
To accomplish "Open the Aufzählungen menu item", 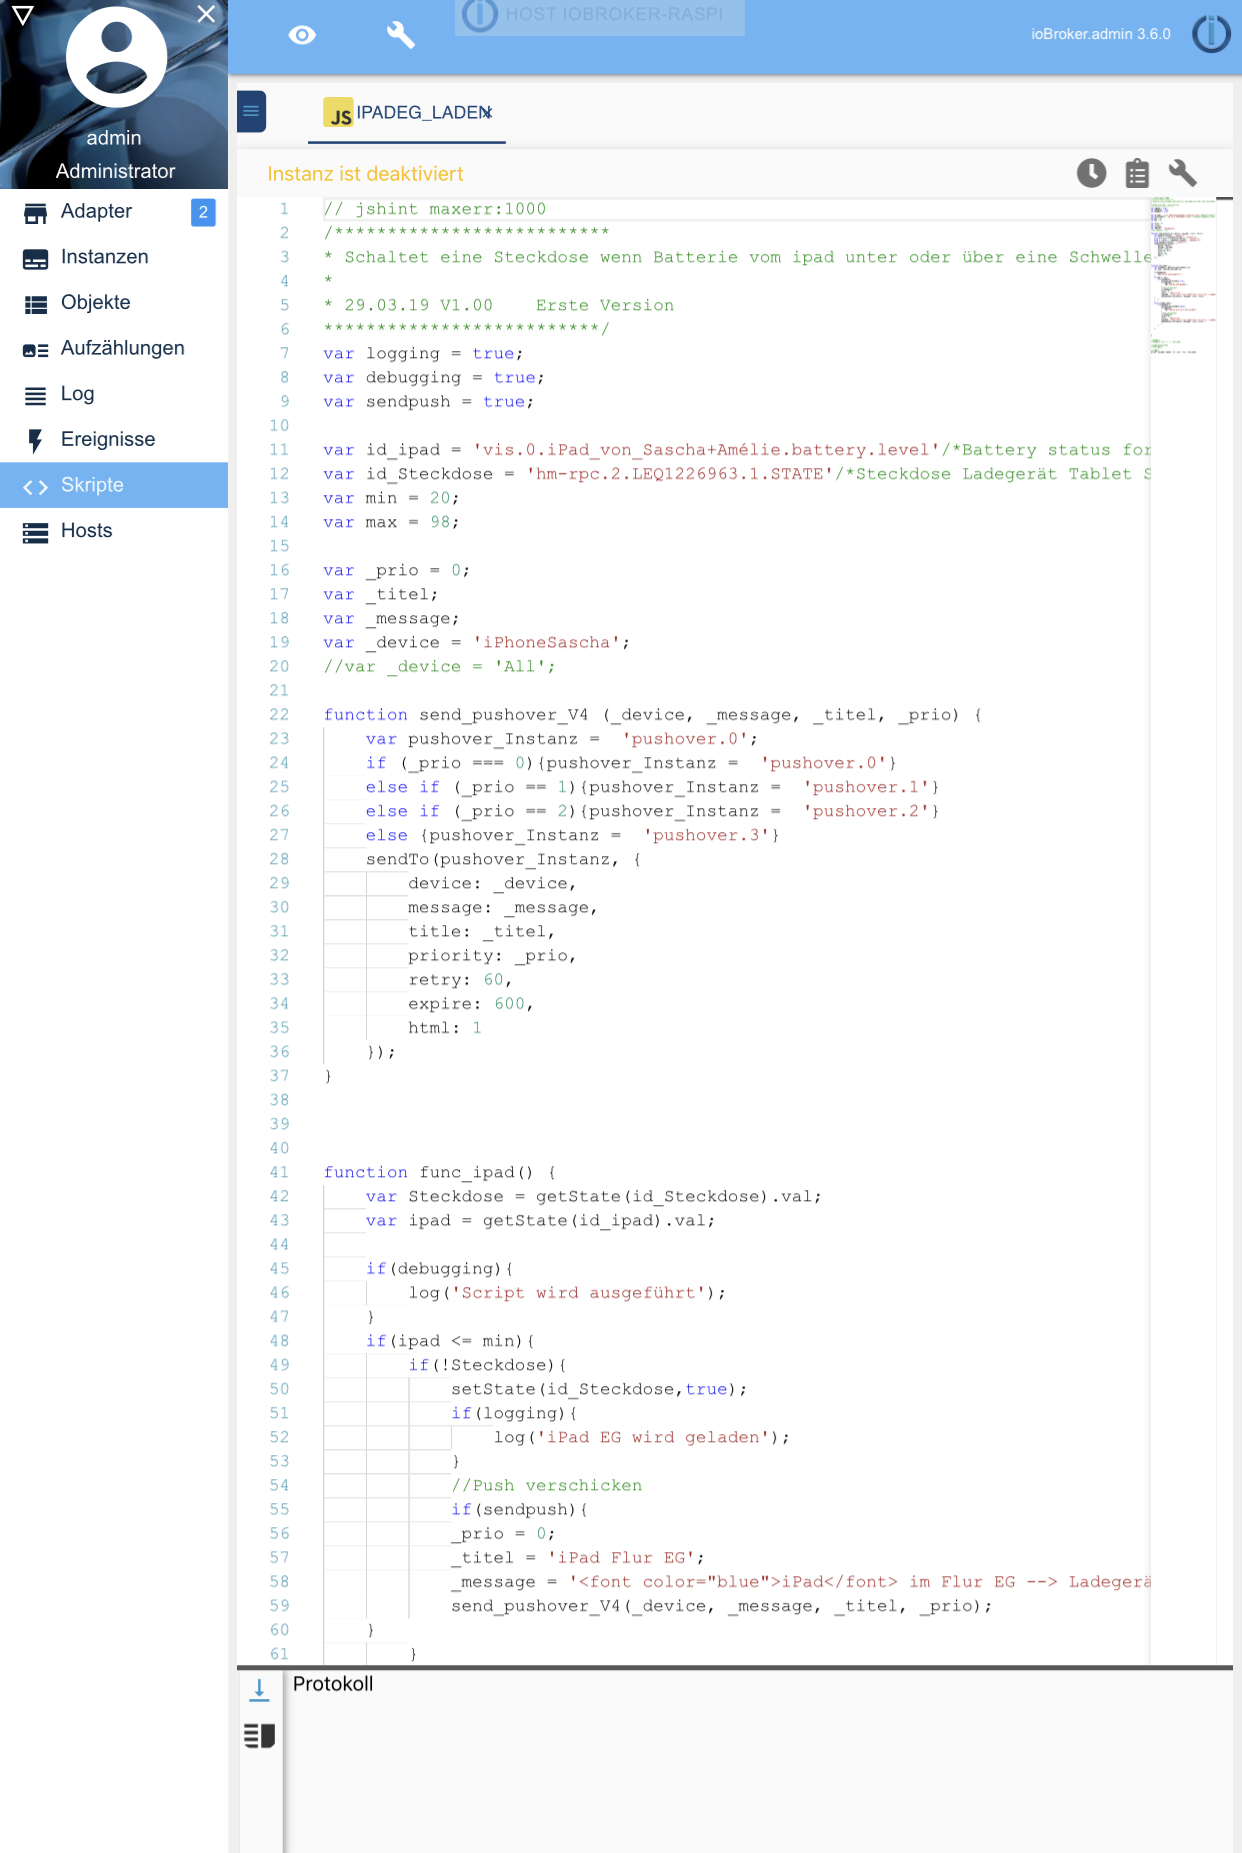I will [x=114, y=348].
